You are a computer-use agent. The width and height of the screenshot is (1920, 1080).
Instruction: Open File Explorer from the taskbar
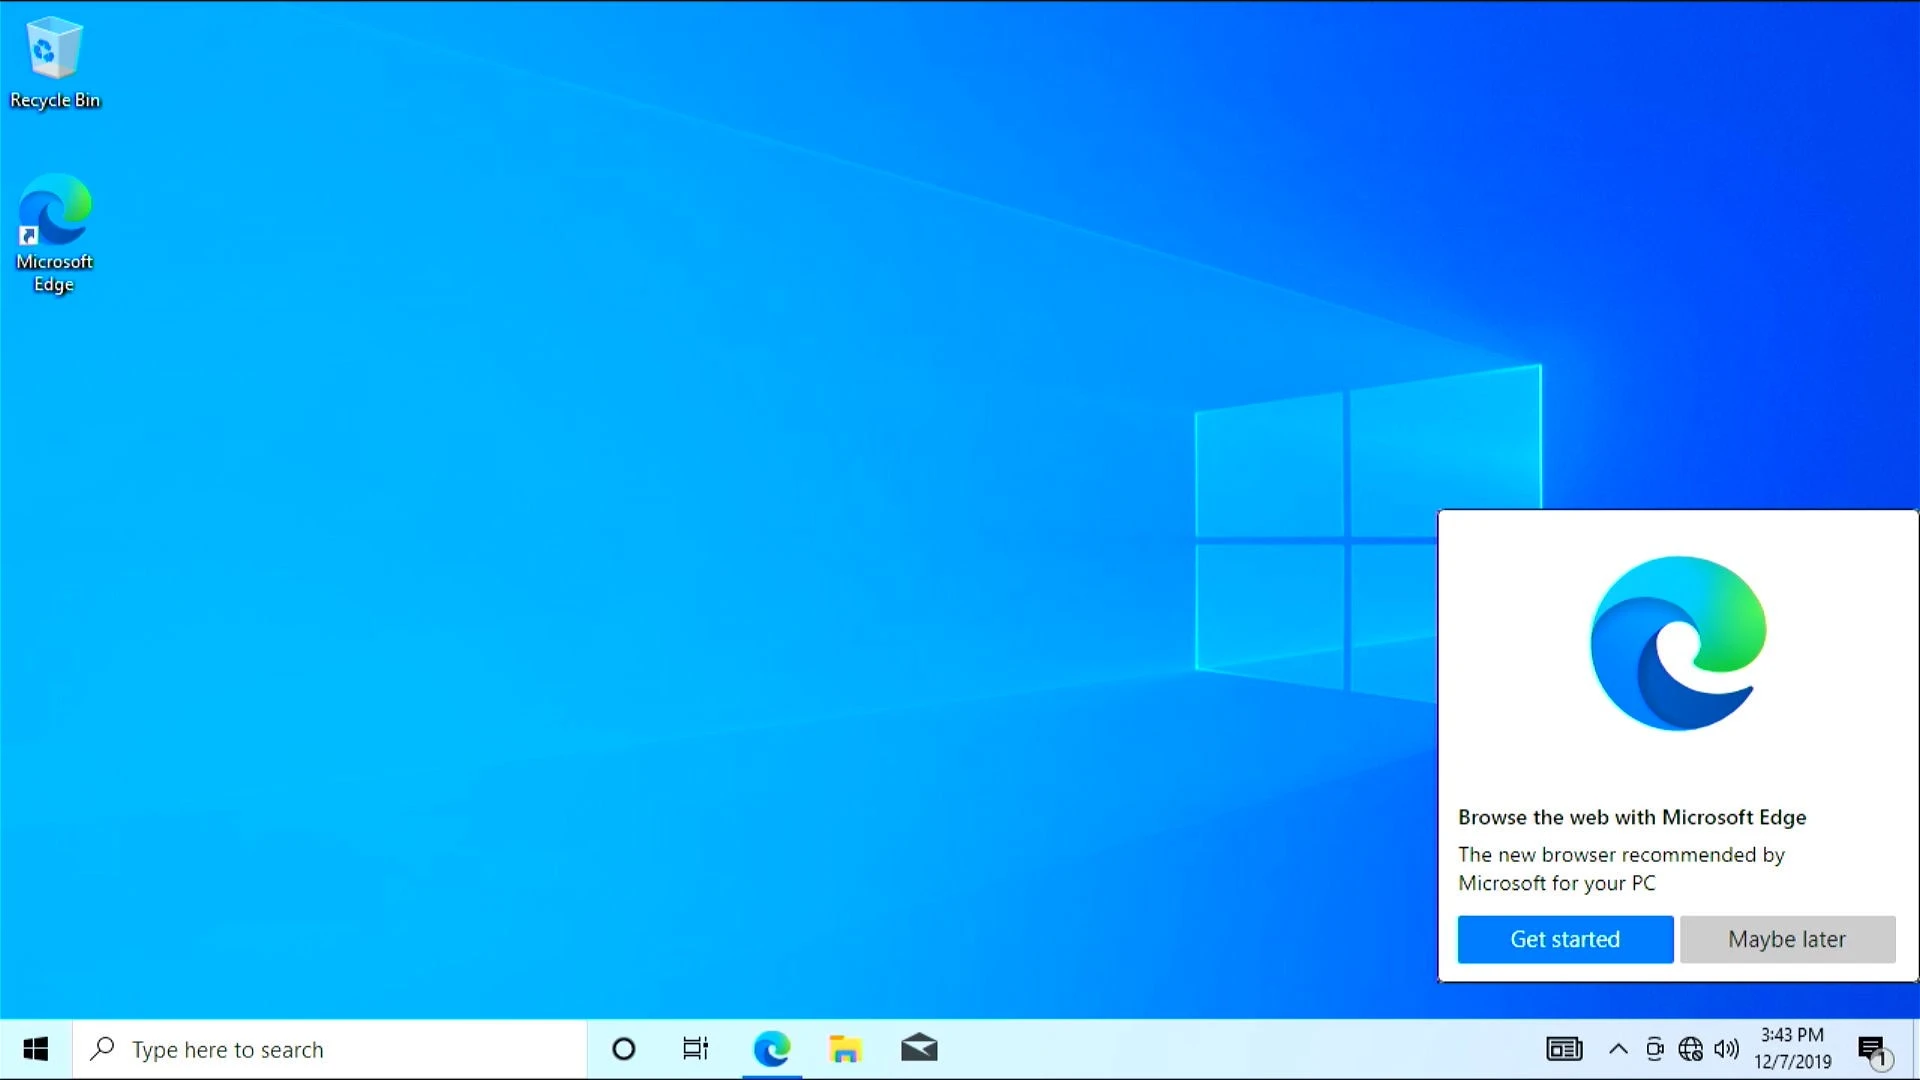(845, 1049)
